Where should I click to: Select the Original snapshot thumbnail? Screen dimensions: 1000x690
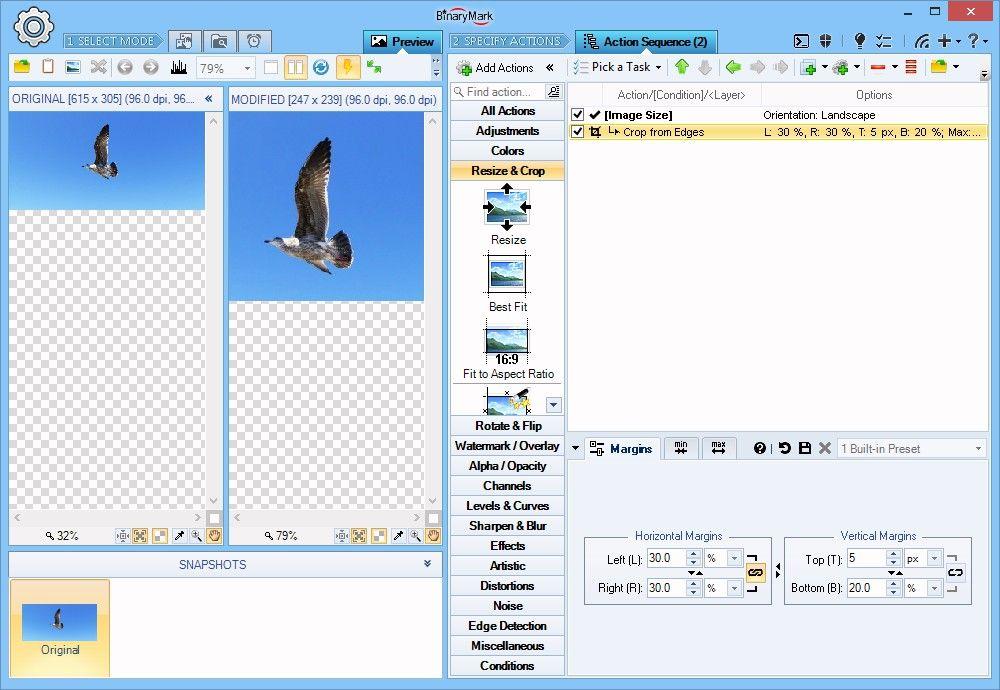(60, 628)
